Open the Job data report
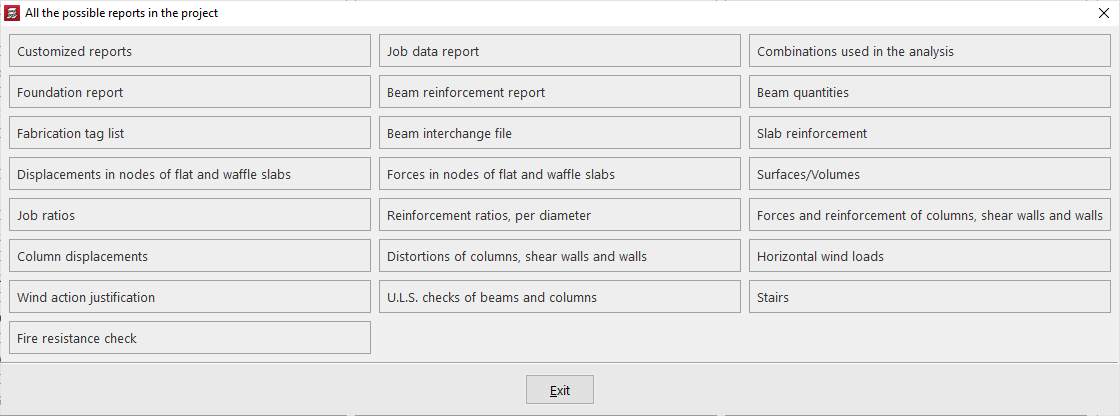This screenshot has width=1120, height=416. pyautogui.click(x=559, y=52)
